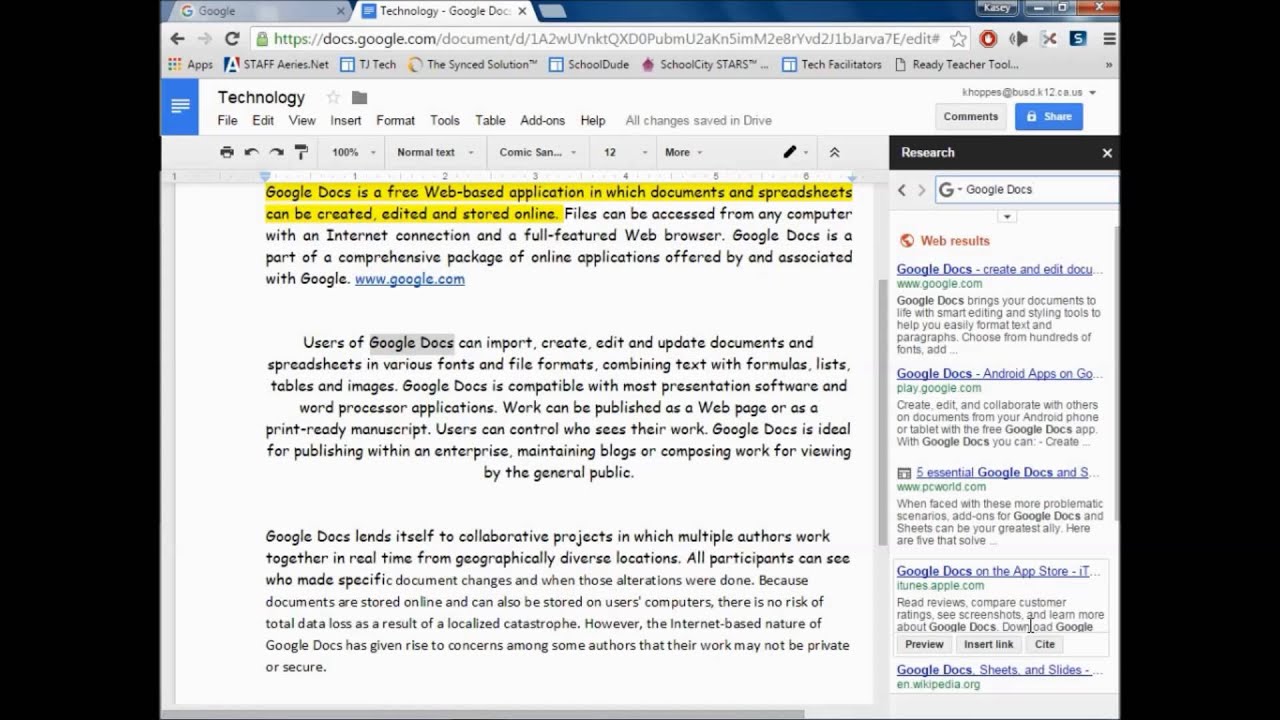
Task: Close the Research panel
Action: point(1107,153)
